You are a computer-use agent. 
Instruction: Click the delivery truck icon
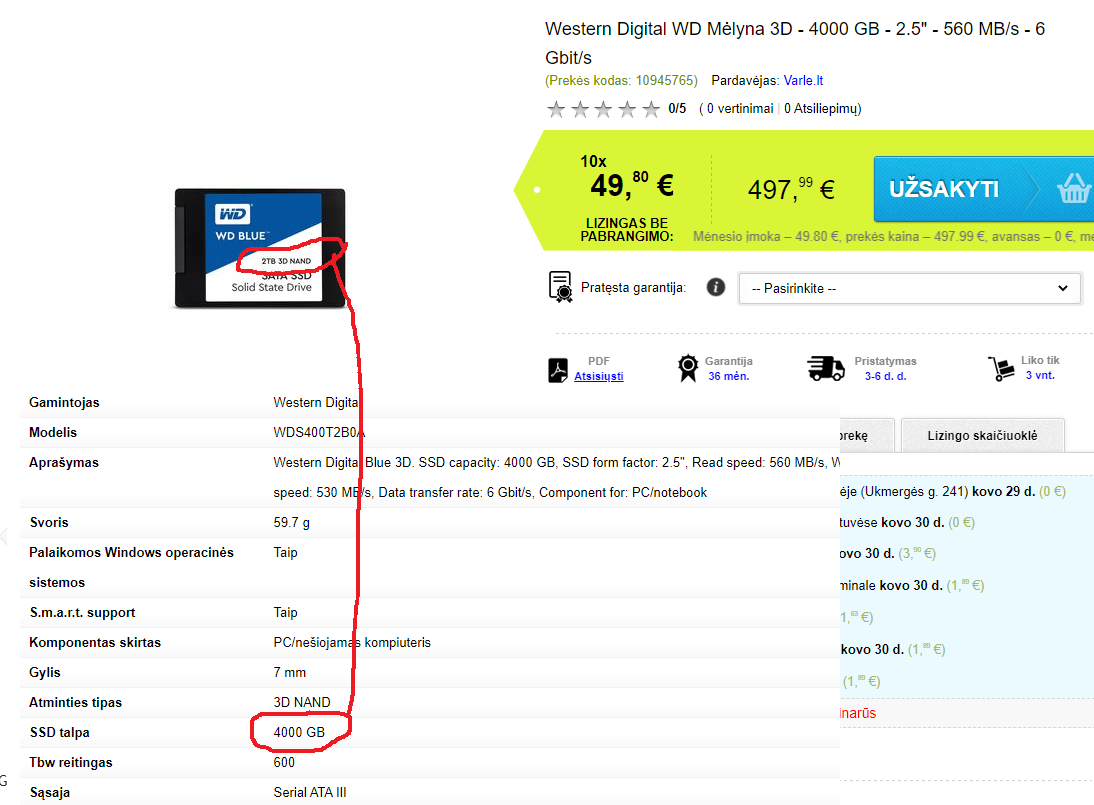pyautogui.click(x=826, y=368)
